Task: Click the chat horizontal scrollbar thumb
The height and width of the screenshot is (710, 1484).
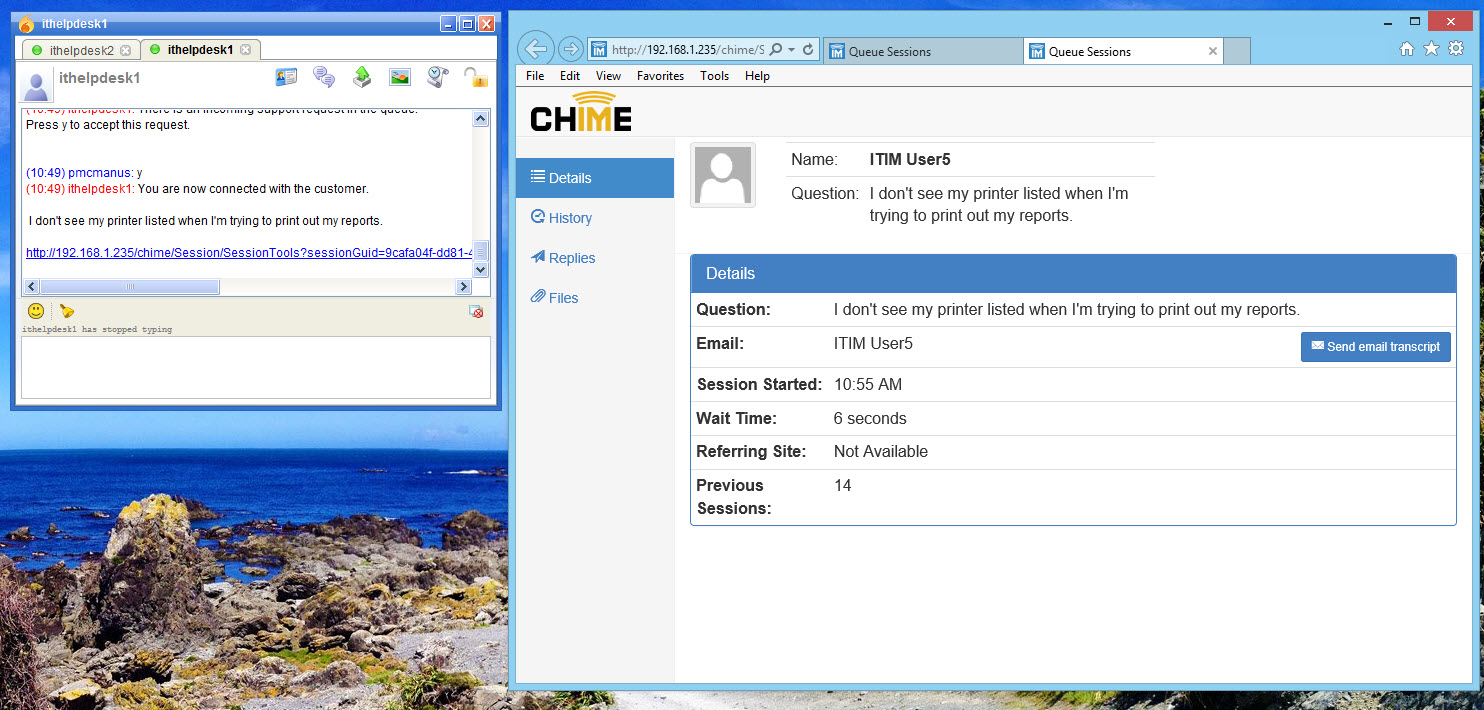Action: tap(129, 287)
